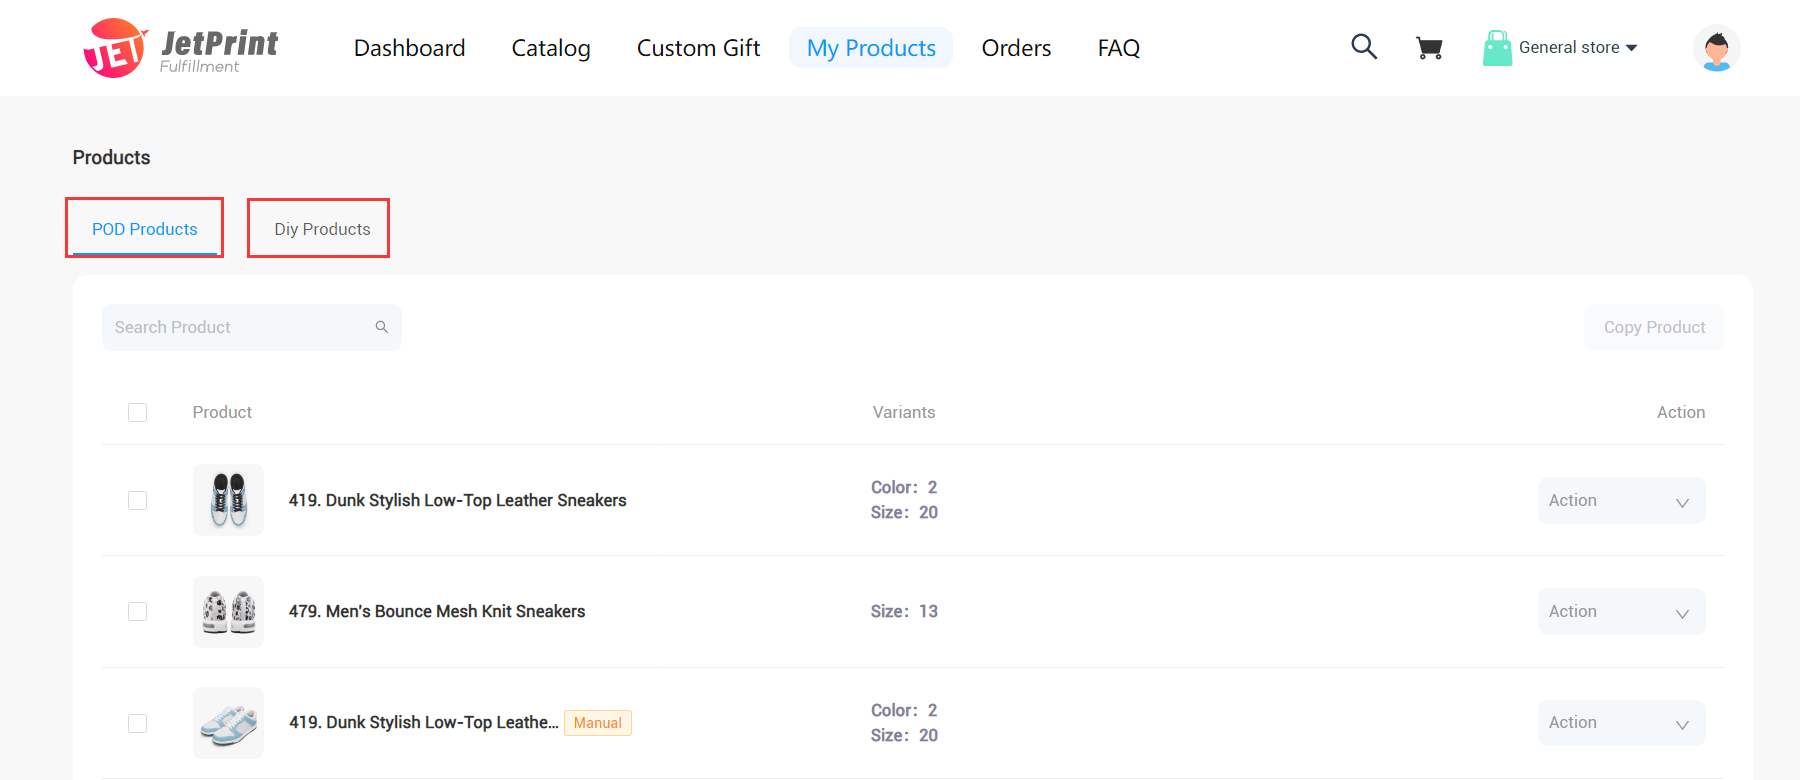1800x780 pixels.
Task: Click into the Search Product input field
Action: 240,327
